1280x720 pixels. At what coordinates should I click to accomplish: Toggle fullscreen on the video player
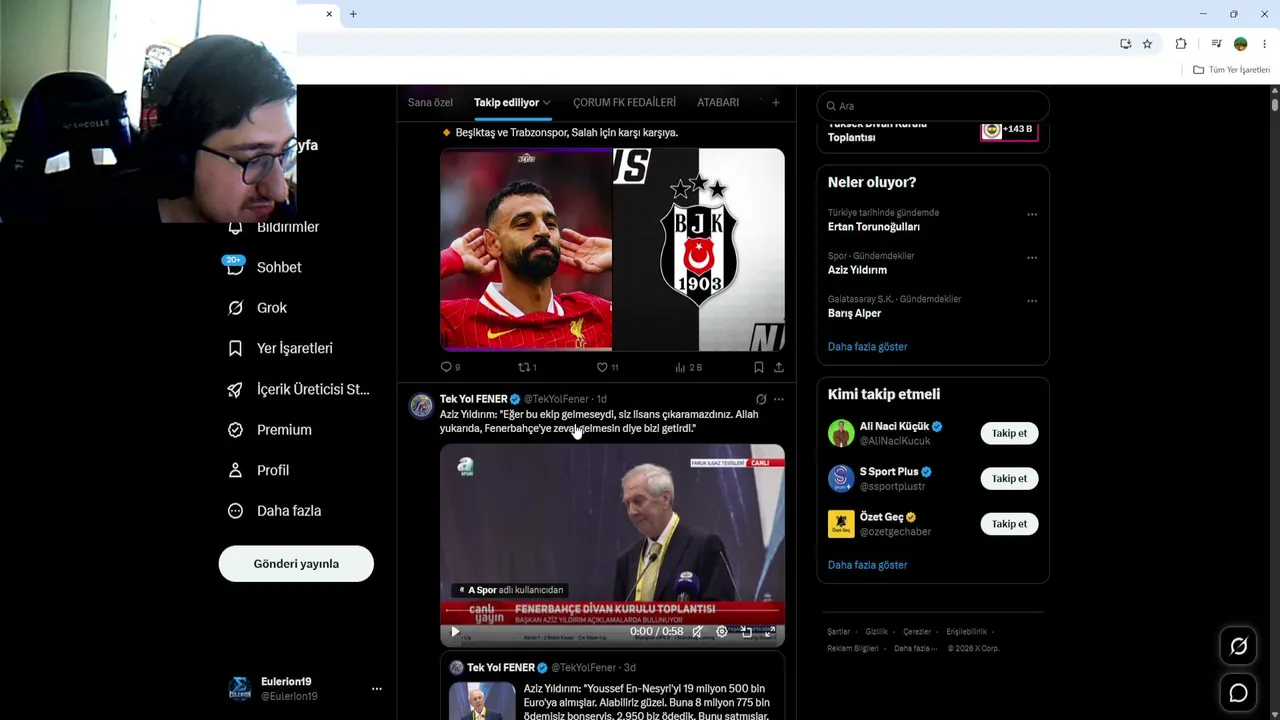pos(770,632)
